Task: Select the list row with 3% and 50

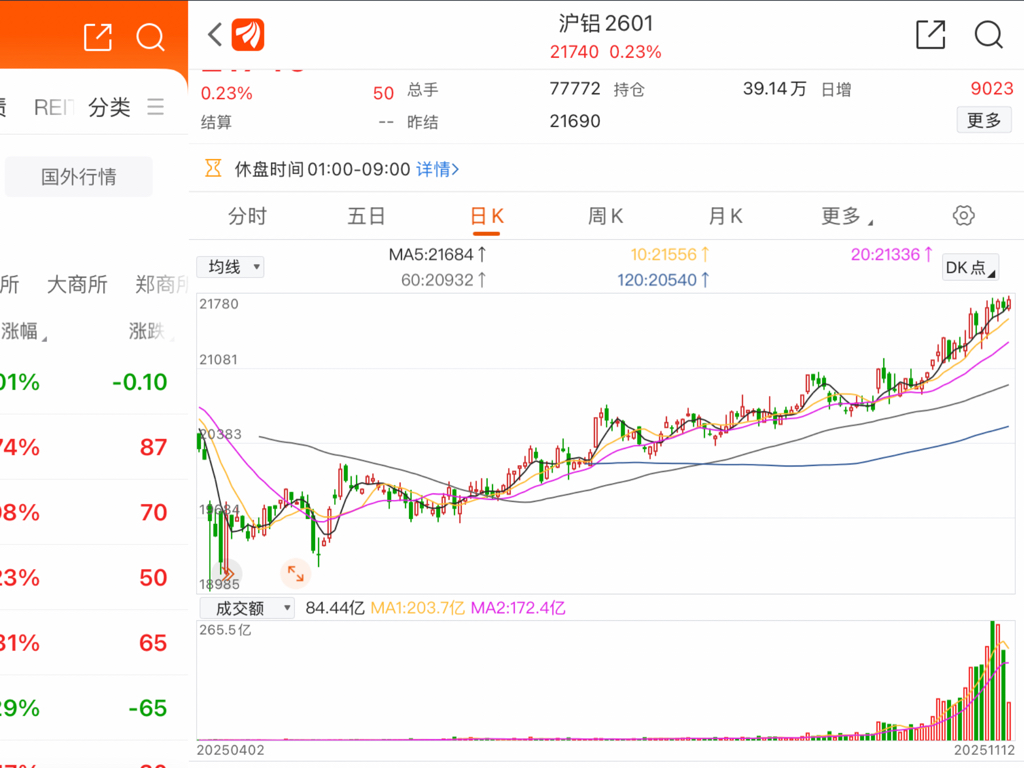Action: pyautogui.click(x=94, y=578)
